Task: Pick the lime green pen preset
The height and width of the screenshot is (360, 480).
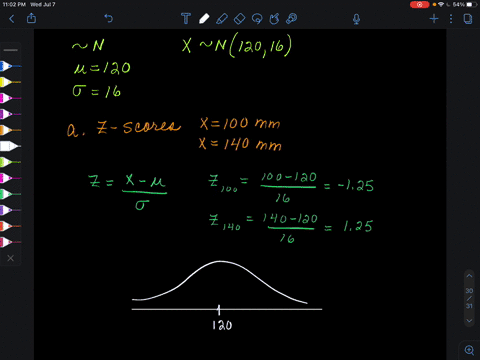Action: (x=10, y=162)
